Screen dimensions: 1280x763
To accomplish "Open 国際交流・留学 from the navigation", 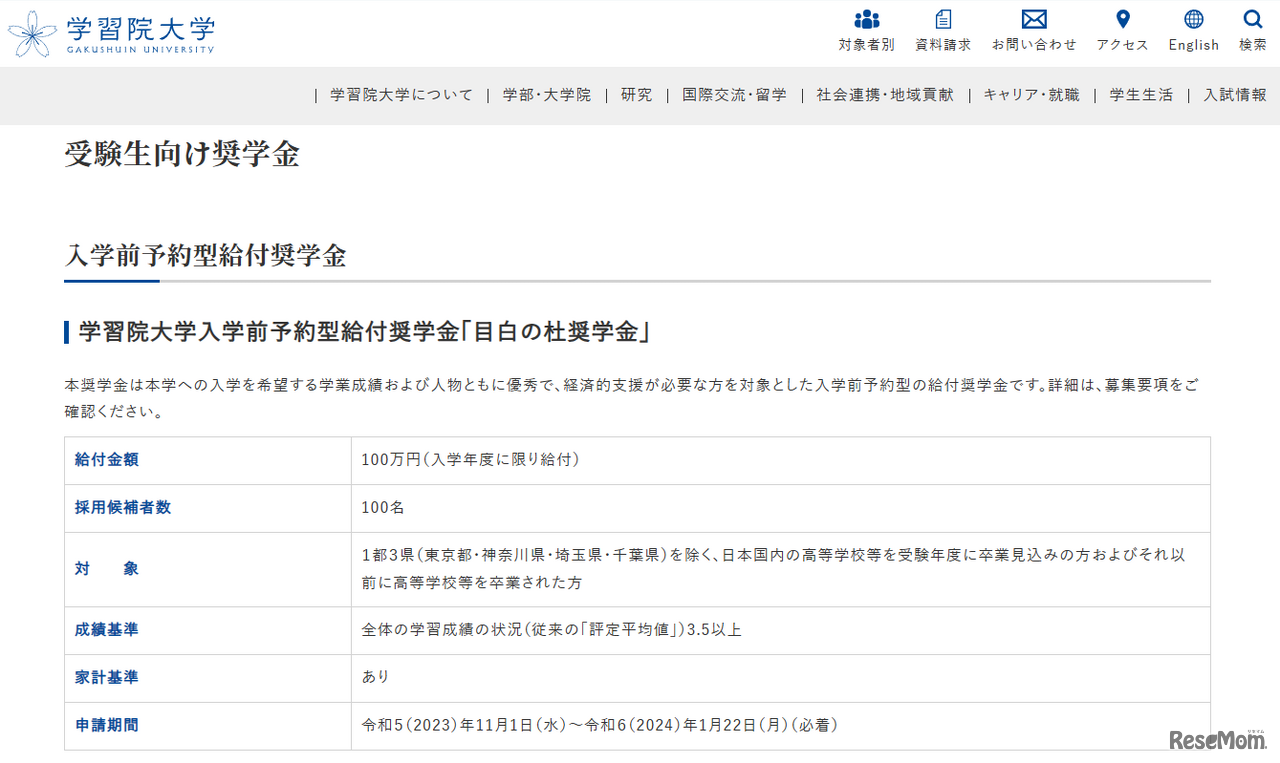I will tap(734, 95).
